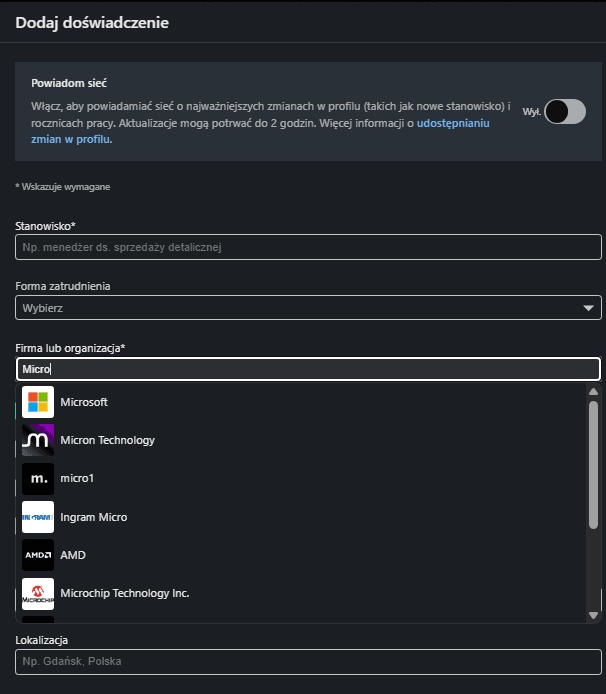Click the suggestion list scrollbar thumb
Screen dimensions: 606x694
pos(594,465)
